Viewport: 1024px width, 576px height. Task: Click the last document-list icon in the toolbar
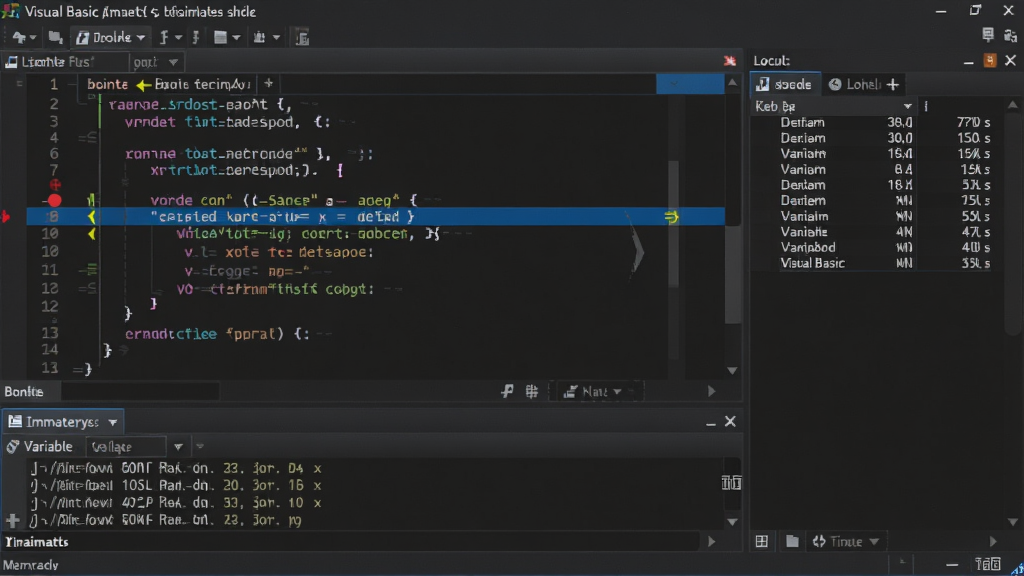[302, 38]
